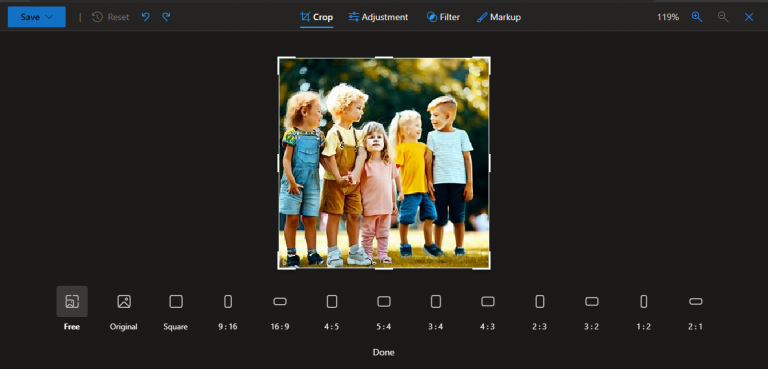This screenshot has width=768, height=369.
Task: Close the photo editor
Action: tap(748, 17)
